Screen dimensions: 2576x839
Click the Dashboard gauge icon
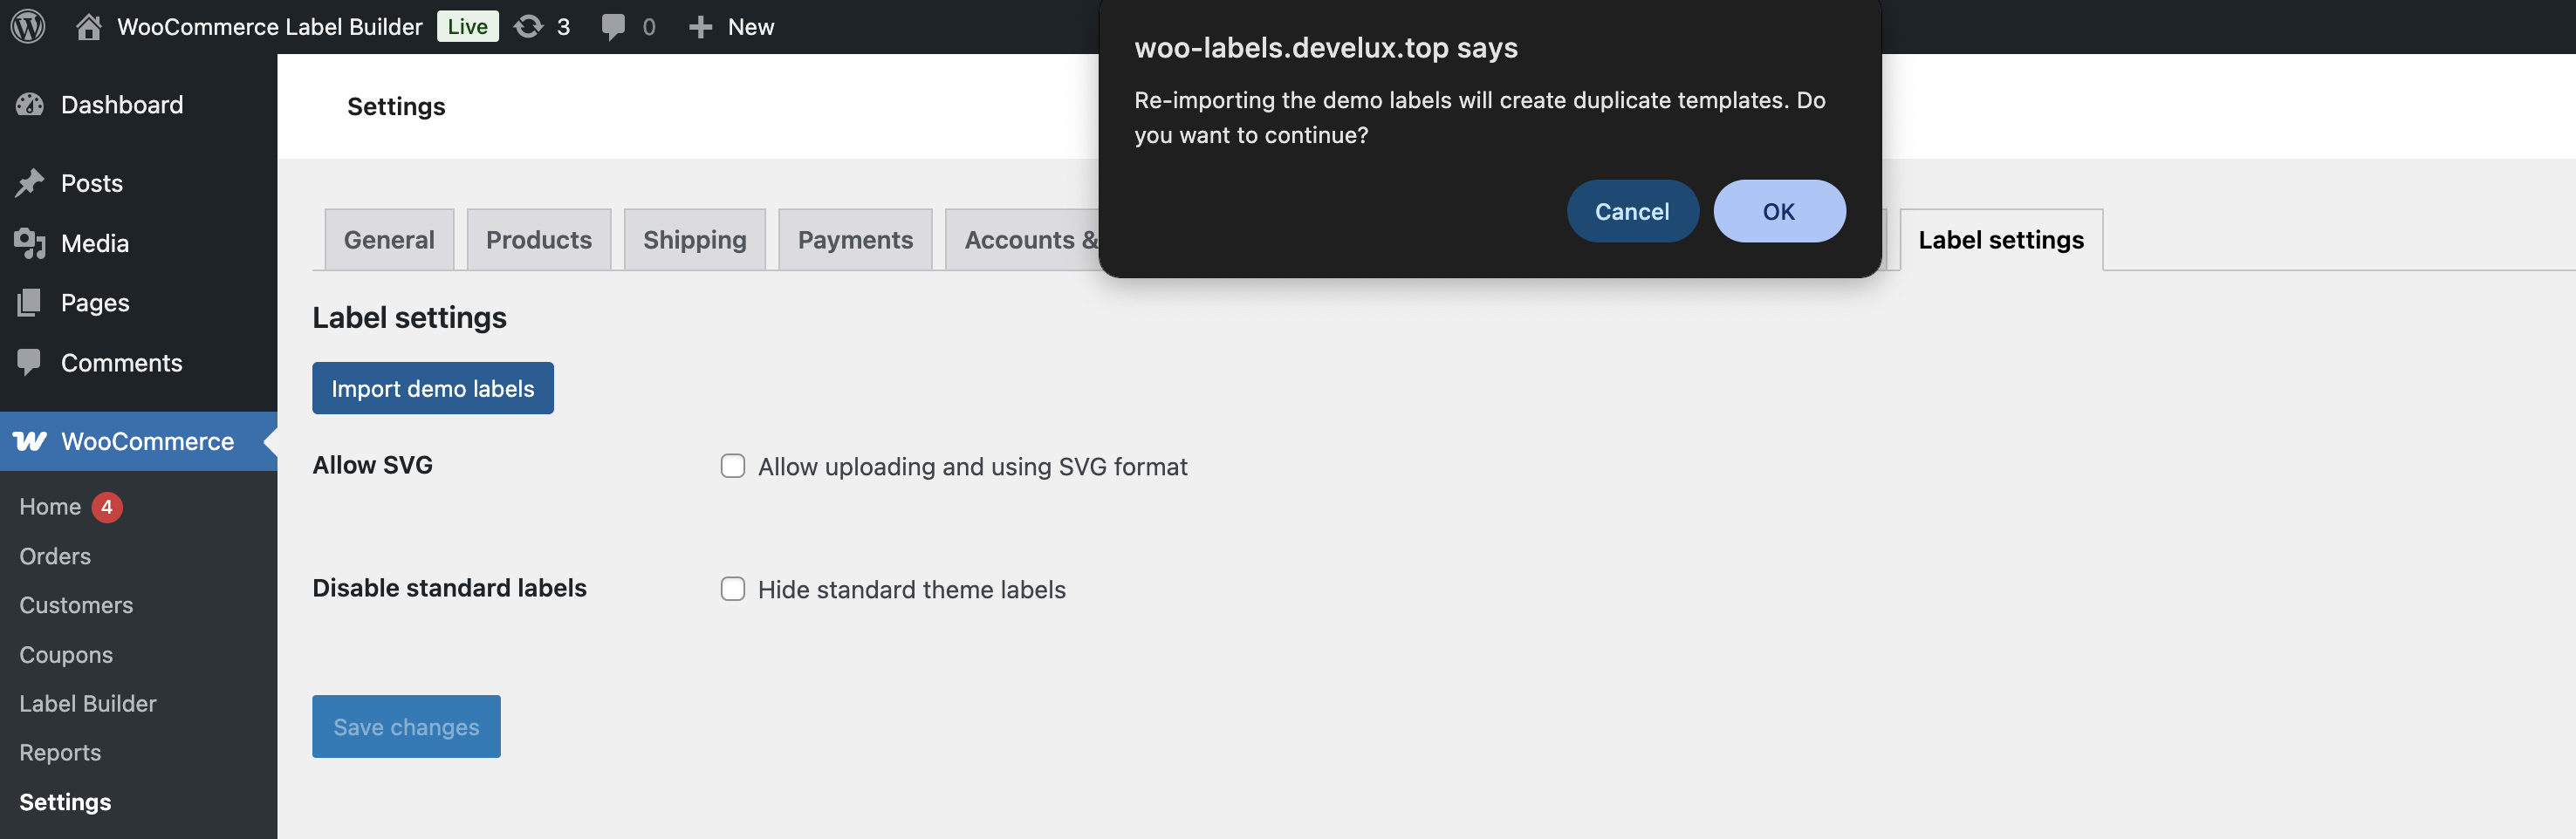click(30, 104)
